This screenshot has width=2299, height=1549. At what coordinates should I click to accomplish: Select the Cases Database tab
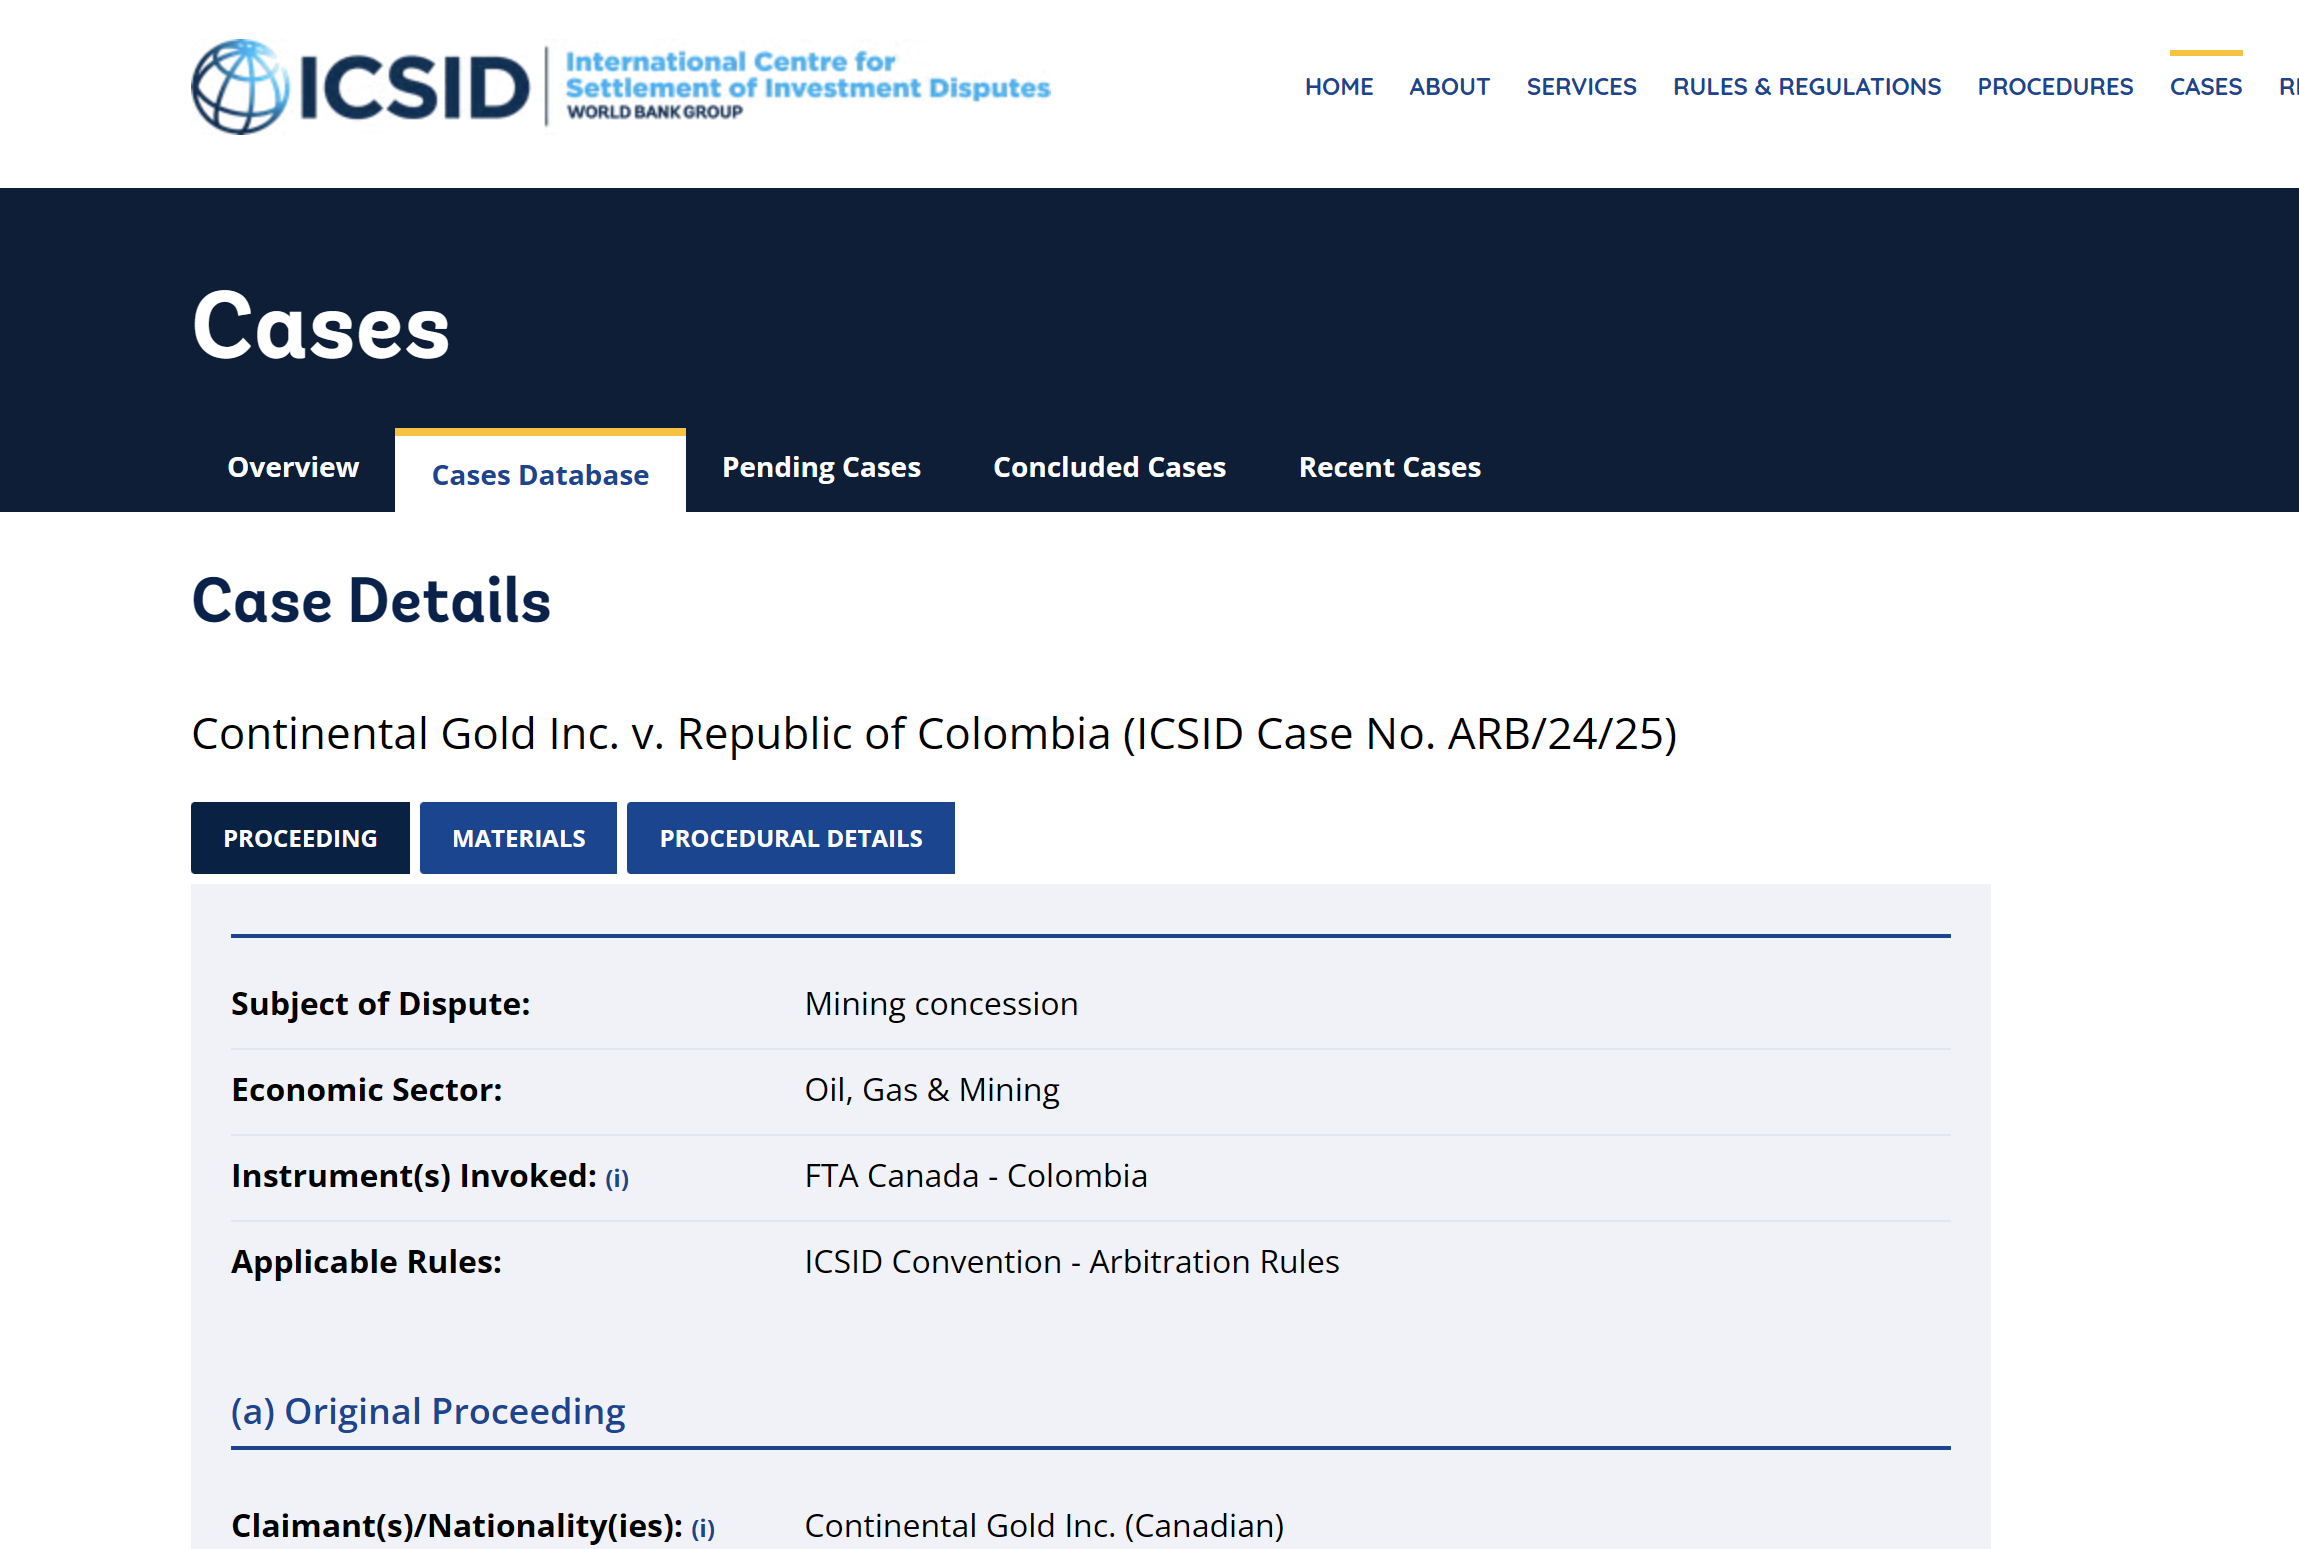(540, 475)
